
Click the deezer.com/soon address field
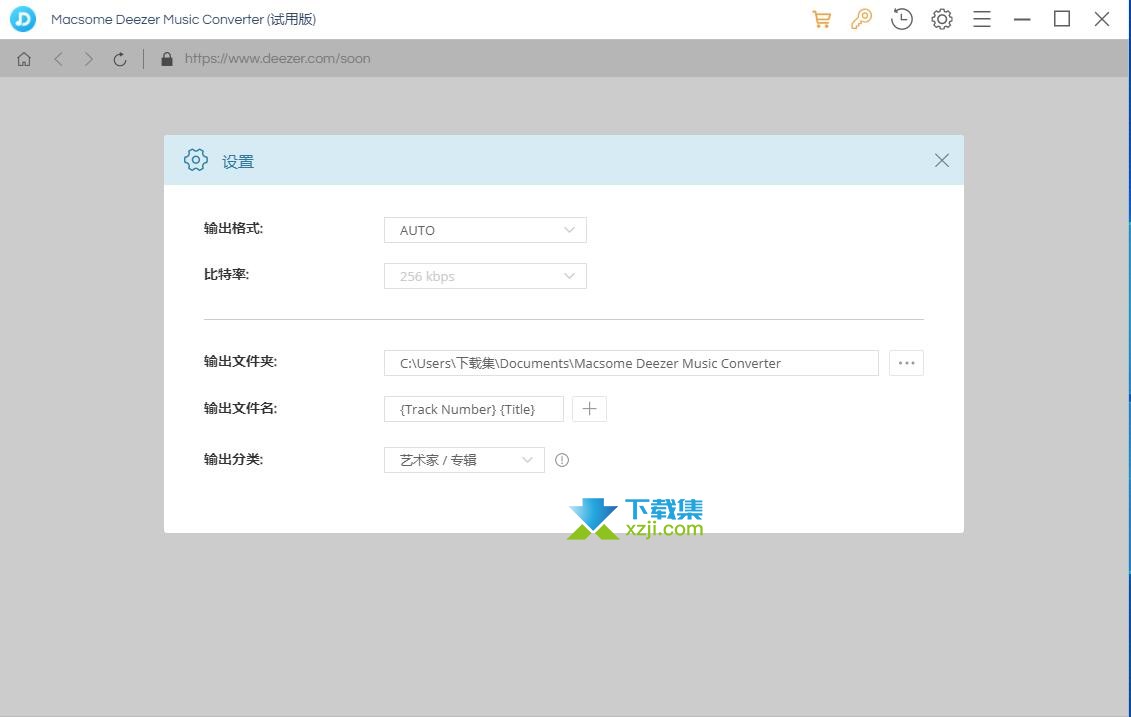pyautogui.click(x=277, y=59)
